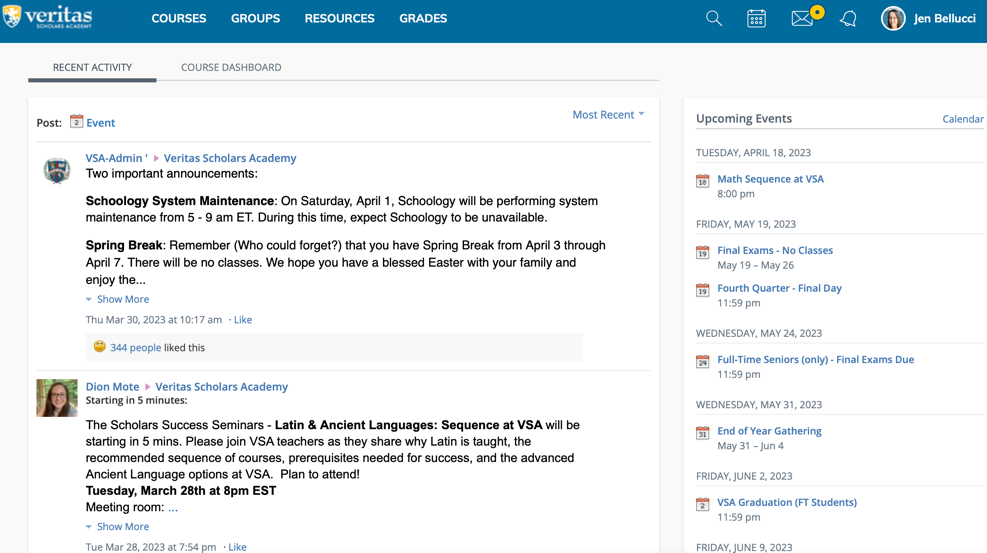Open the messages envelope icon
This screenshot has height=553, width=987.
803,18
